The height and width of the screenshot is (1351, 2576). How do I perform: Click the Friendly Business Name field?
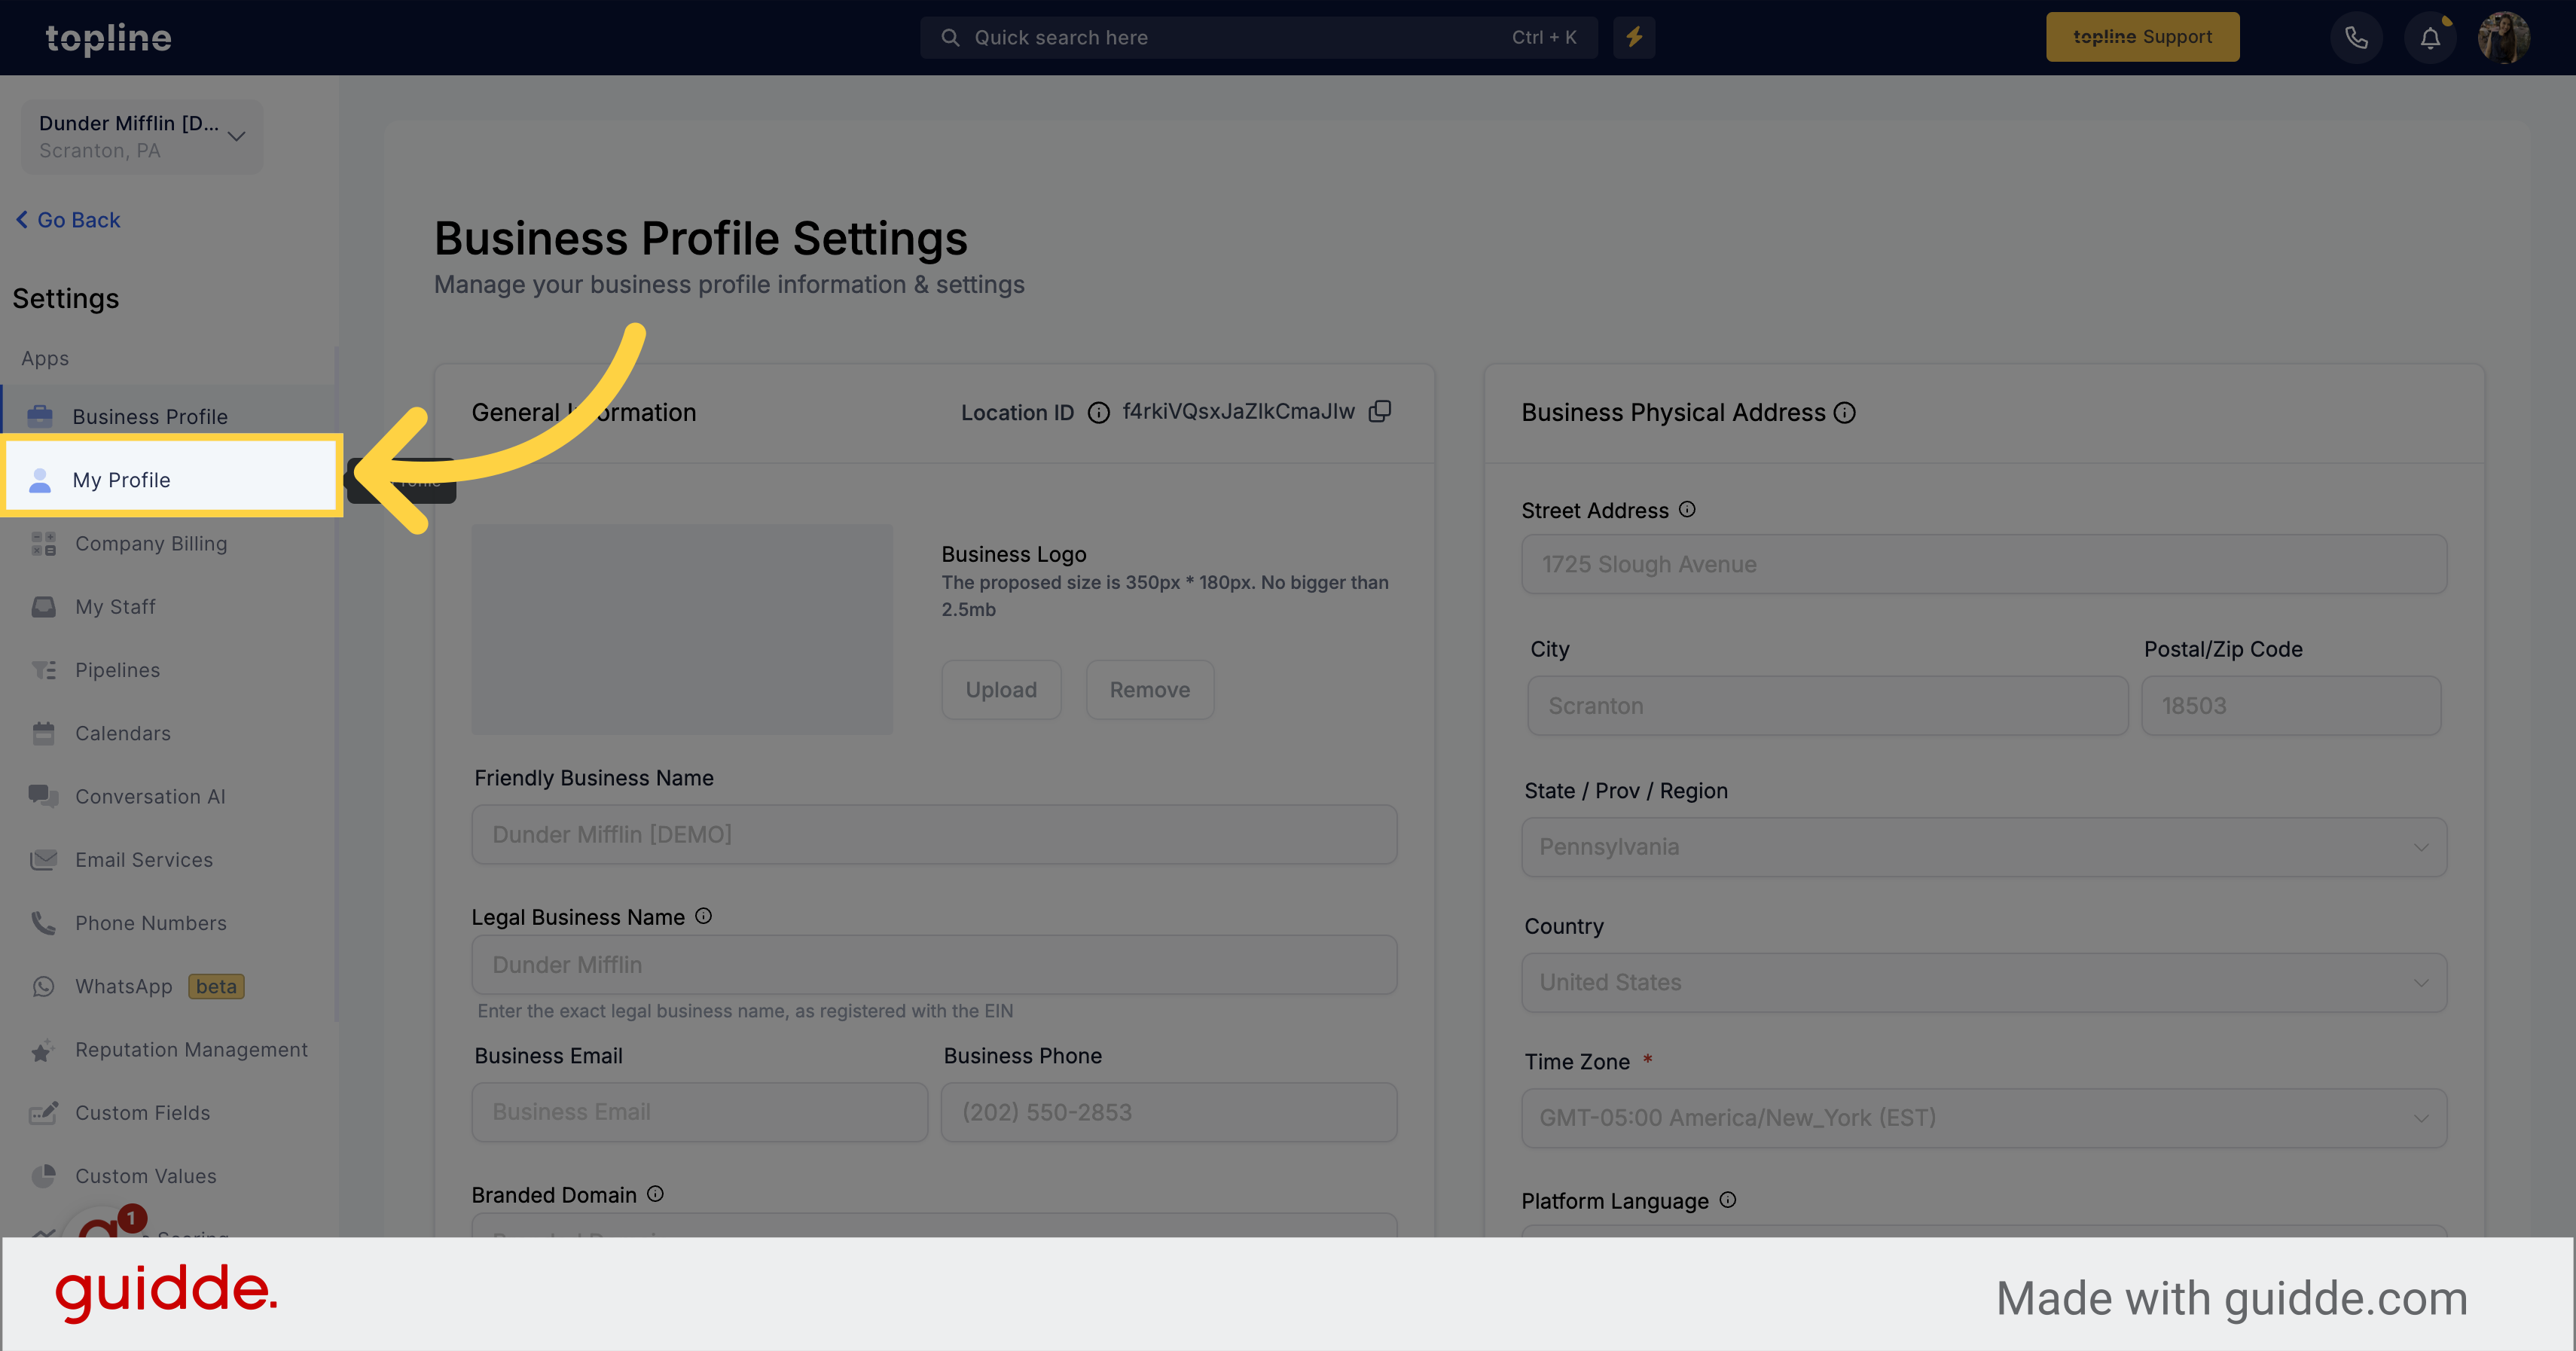coord(934,834)
